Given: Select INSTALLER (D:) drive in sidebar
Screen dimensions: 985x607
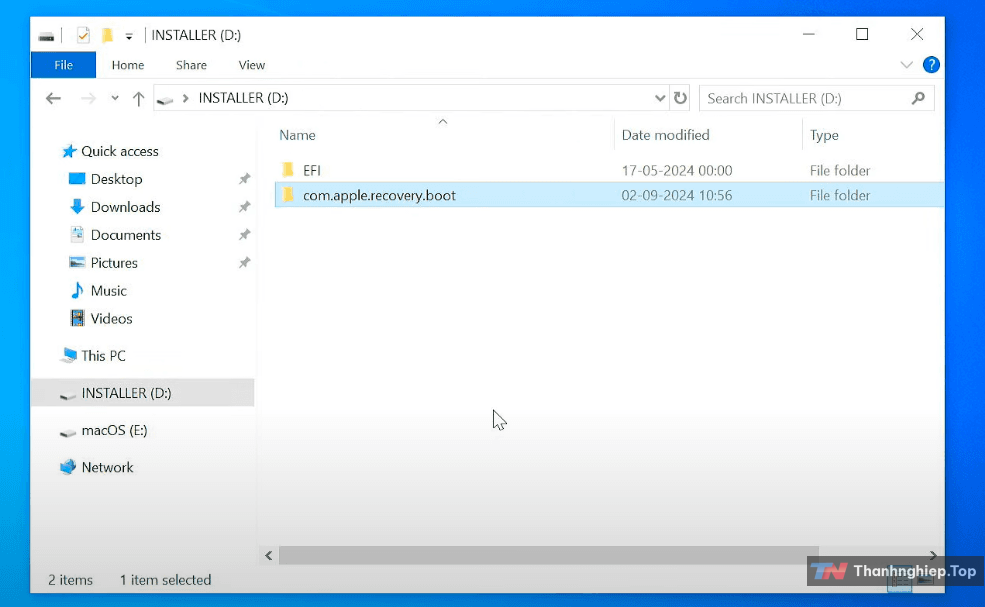Looking at the screenshot, I should (143, 393).
